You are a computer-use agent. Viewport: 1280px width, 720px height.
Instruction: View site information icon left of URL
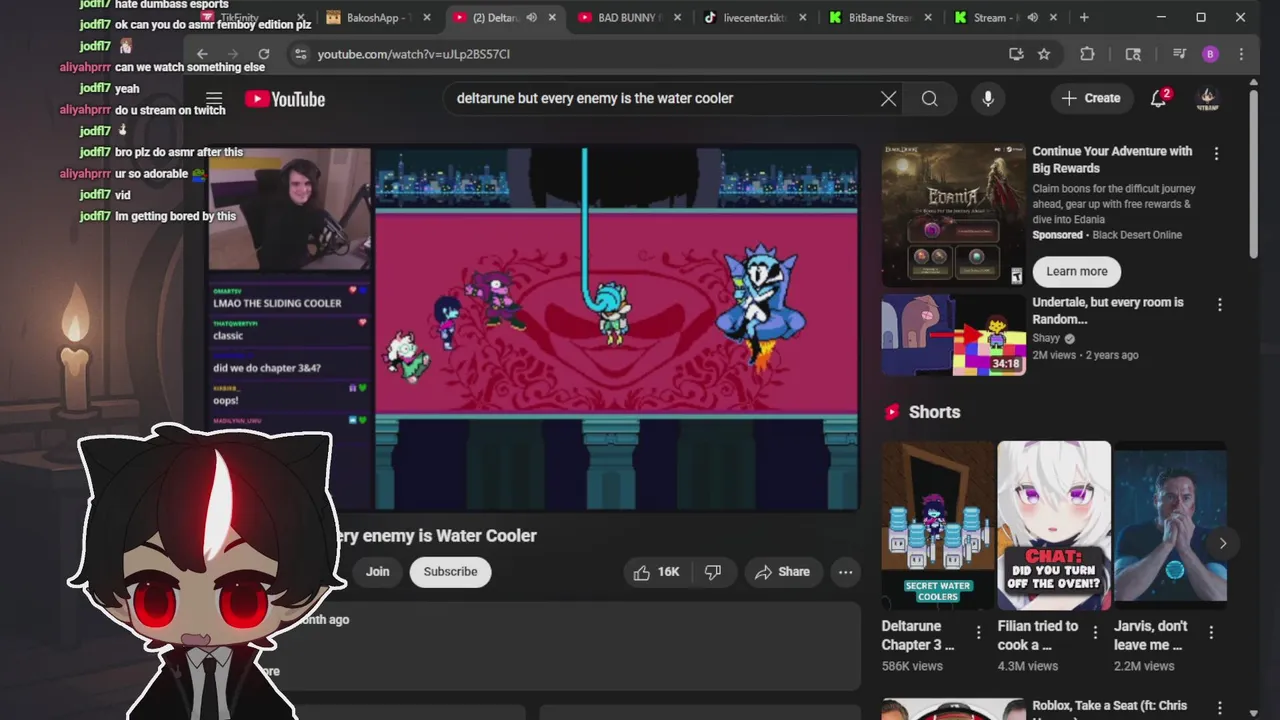coord(300,54)
